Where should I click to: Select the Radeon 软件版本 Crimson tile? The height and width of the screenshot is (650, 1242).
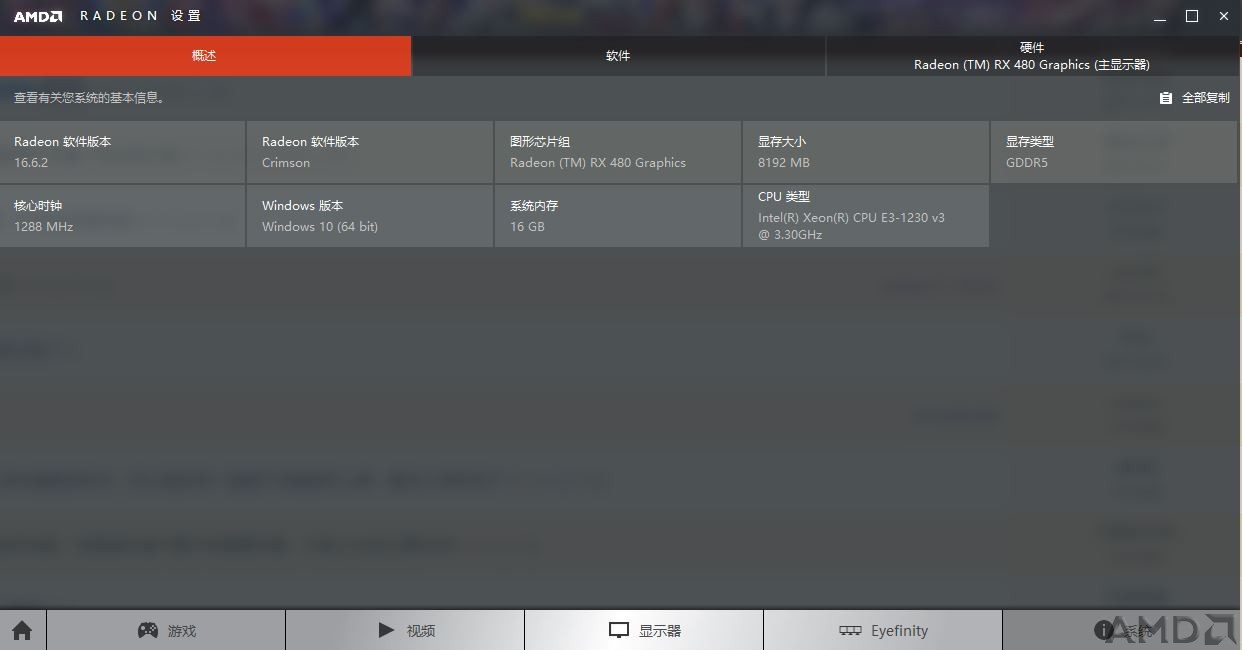pyautogui.click(x=370, y=152)
